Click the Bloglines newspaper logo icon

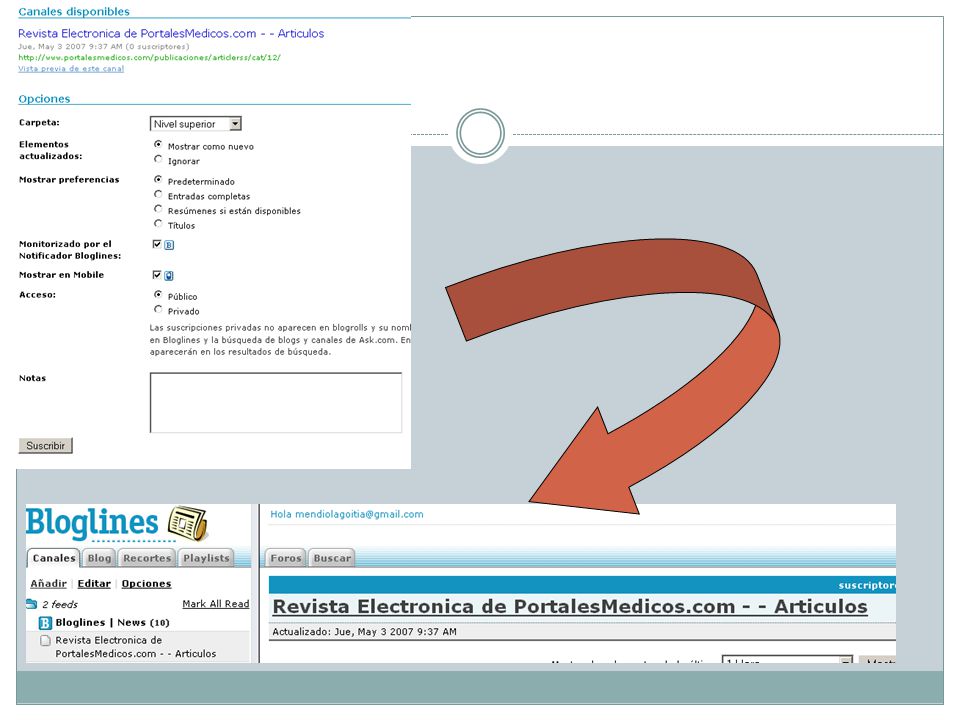[189, 523]
